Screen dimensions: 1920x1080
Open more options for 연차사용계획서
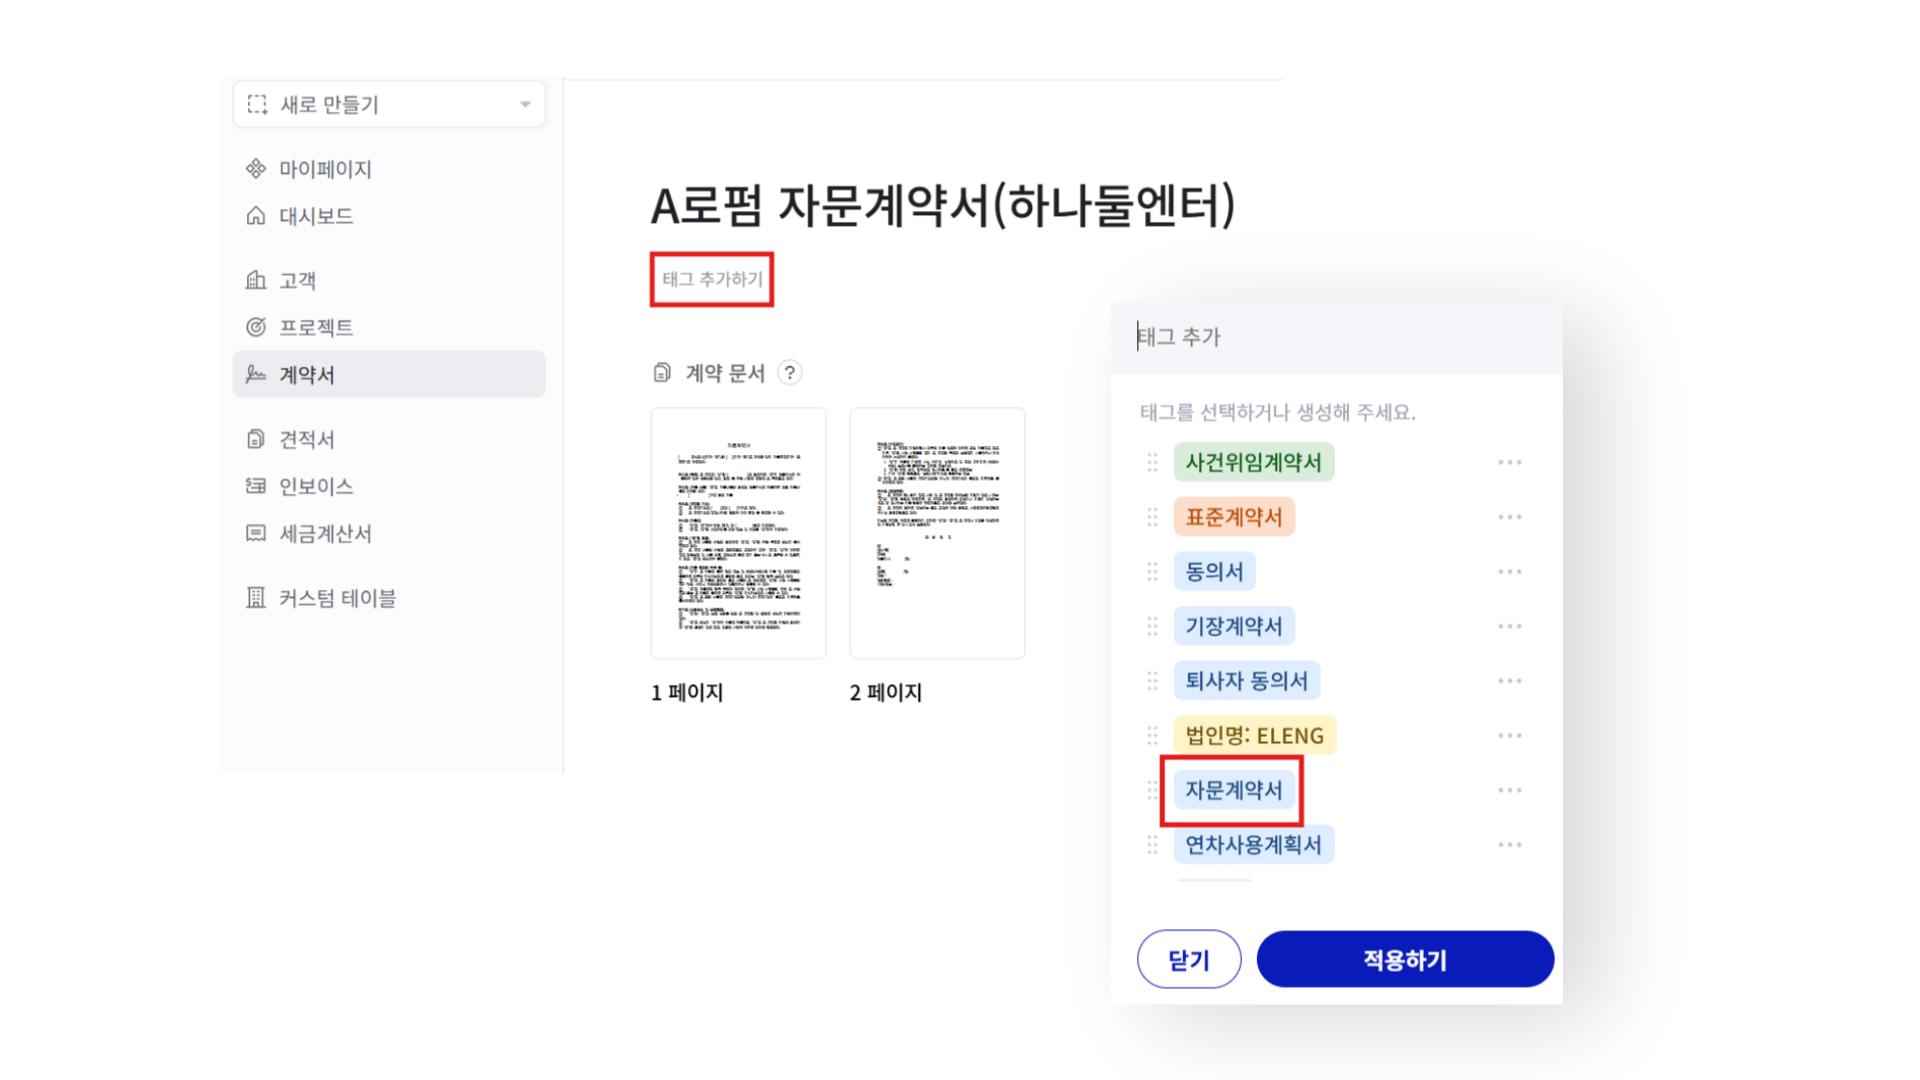(1510, 845)
